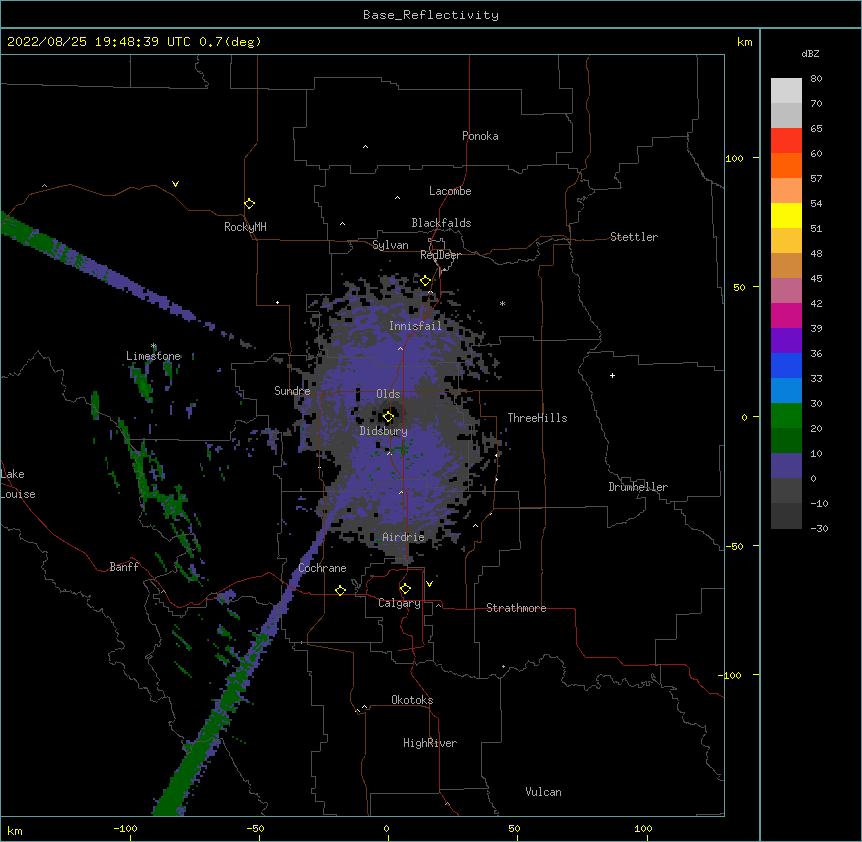Image resolution: width=862 pixels, height=842 pixels.
Task: Click the HighRiver label
Action: click(x=430, y=743)
